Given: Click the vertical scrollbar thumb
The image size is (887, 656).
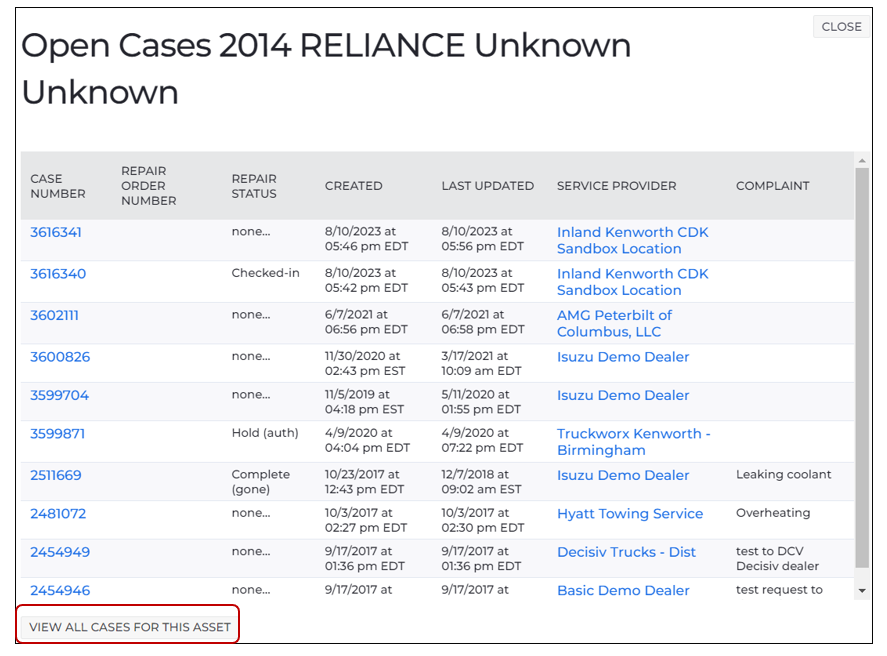Looking at the screenshot, I should (862, 368).
